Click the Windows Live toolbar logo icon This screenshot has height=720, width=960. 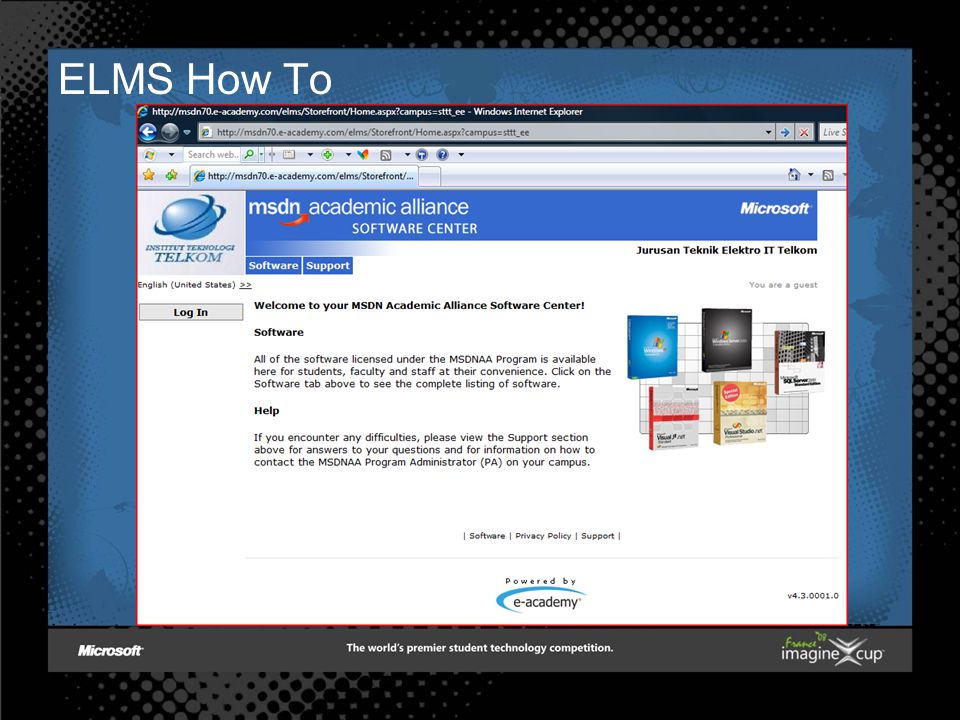click(x=150, y=155)
